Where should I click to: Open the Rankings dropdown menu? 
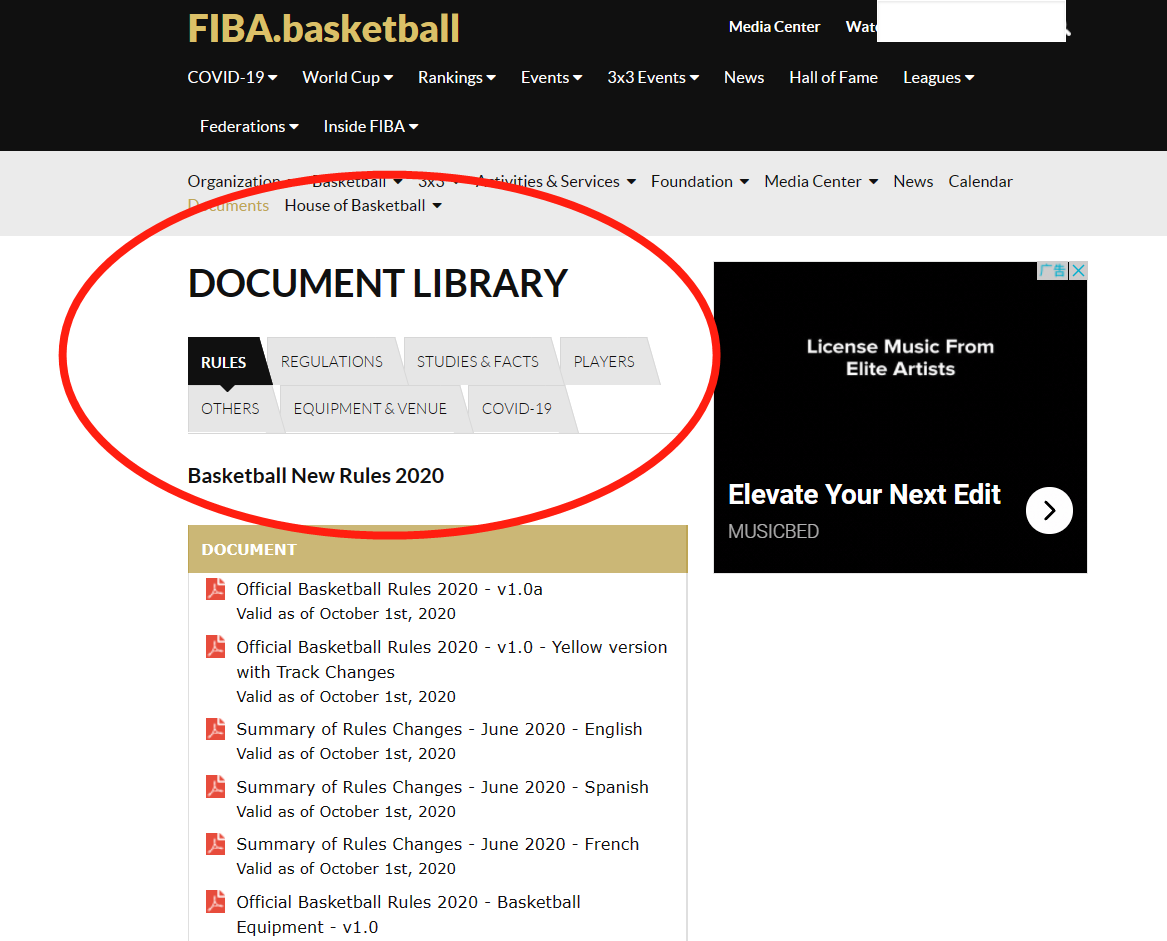pos(456,77)
